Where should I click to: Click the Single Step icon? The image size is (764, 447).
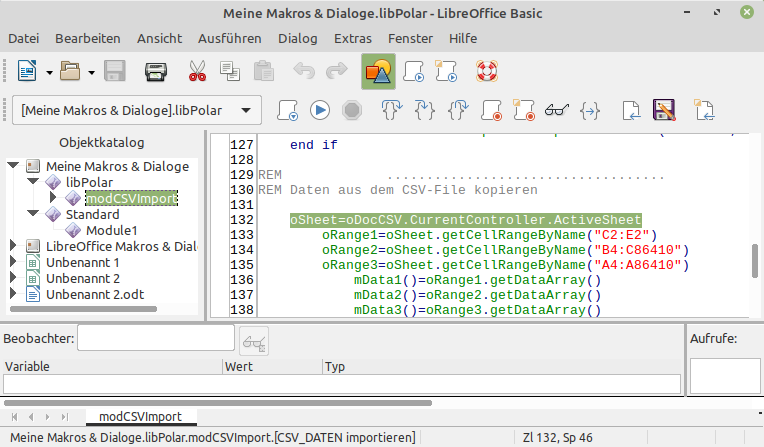click(424, 110)
